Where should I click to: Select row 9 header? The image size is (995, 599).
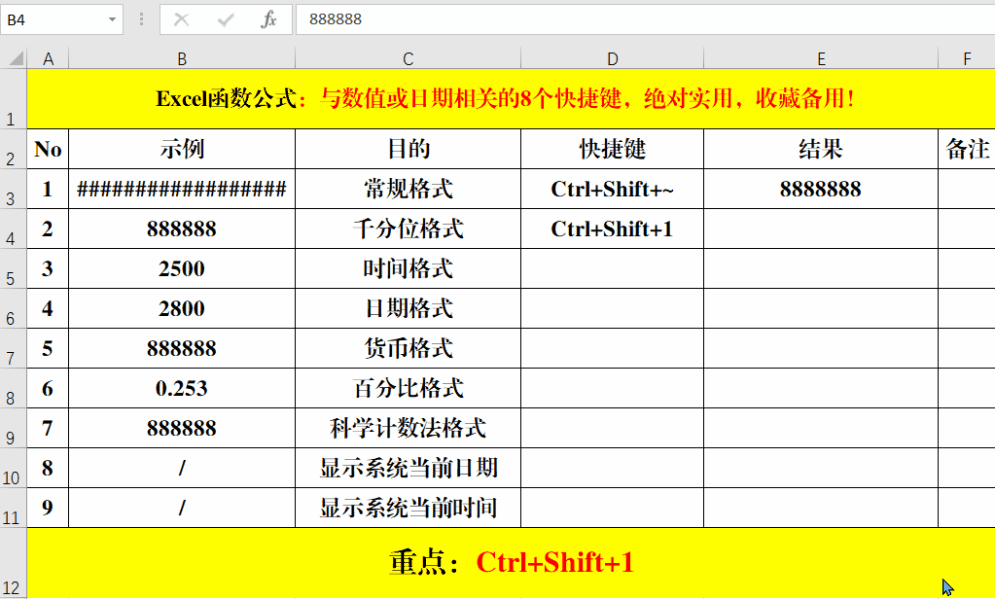coord(13,429)
